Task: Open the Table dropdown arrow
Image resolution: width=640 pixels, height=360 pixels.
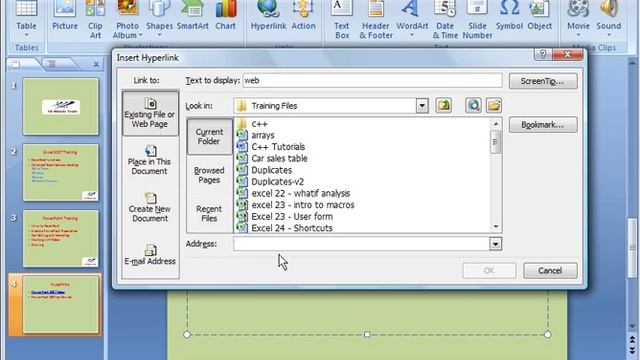Action: click(x=27, y=36)
